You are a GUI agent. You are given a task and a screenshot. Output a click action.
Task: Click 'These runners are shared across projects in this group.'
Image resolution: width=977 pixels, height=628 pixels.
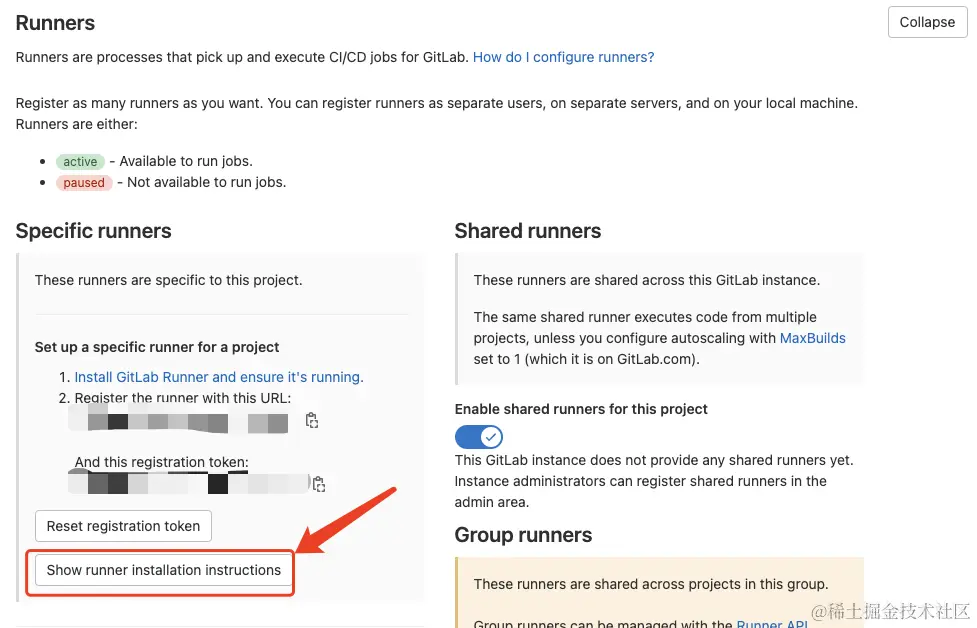tap(651, 584)
